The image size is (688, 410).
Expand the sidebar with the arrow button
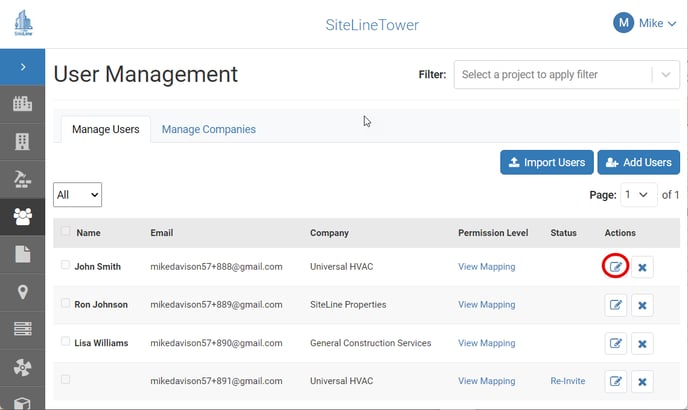click(22, 67)
